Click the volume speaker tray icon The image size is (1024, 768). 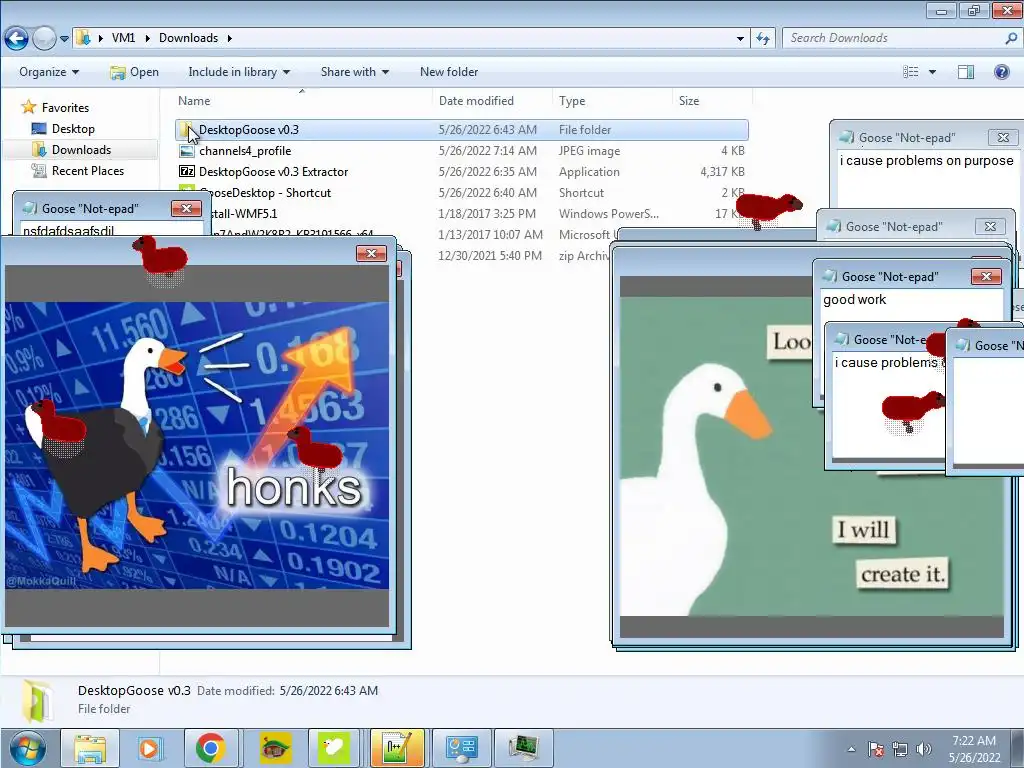tap(923, 749)
